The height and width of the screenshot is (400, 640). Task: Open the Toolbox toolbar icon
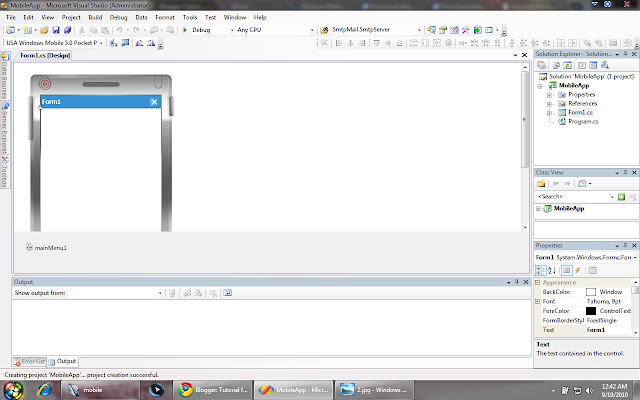pos(466,30)
